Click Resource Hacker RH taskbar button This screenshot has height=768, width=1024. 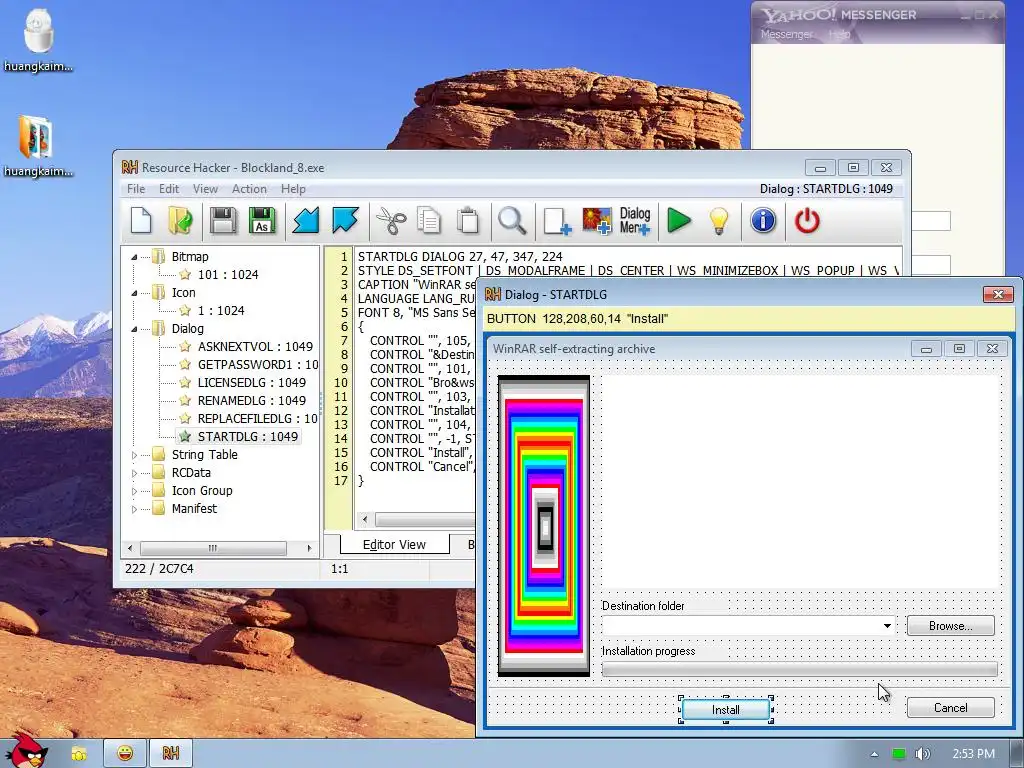coord(170,753)
